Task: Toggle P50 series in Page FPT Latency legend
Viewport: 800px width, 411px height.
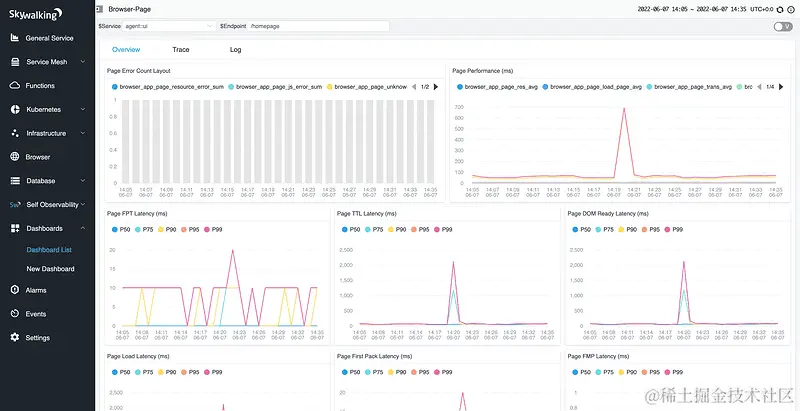Action: click(121, 229)
